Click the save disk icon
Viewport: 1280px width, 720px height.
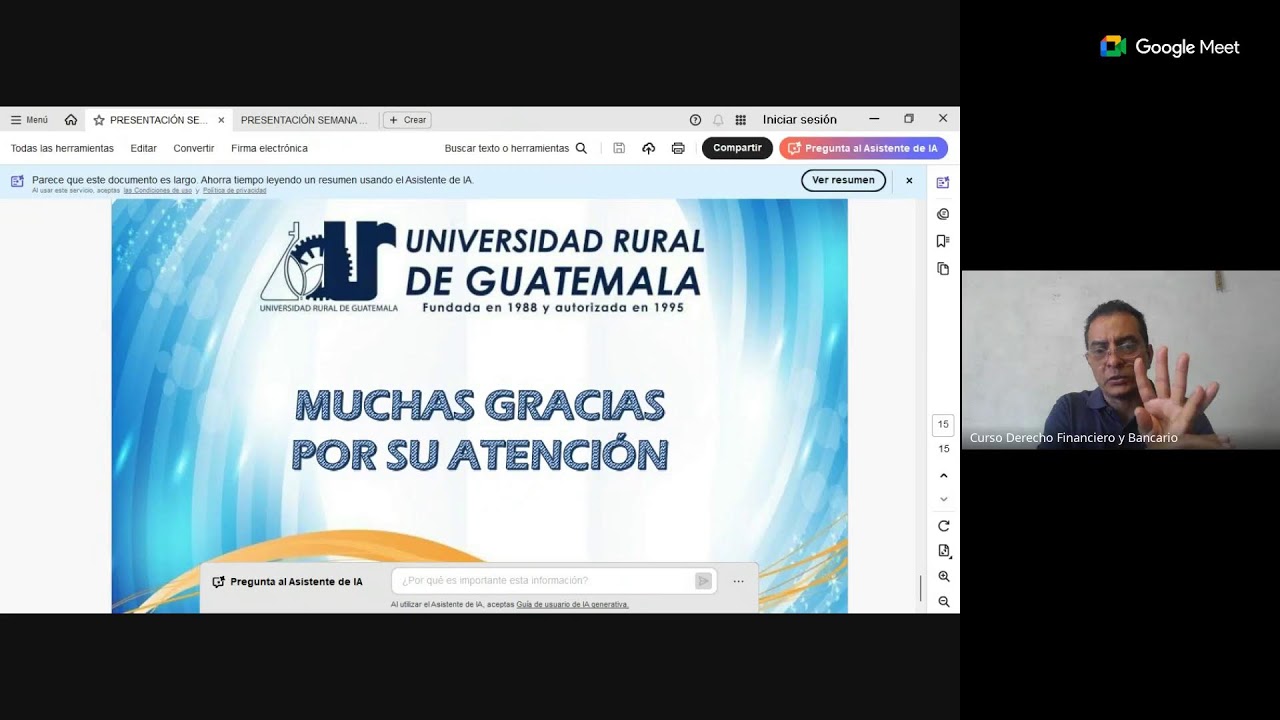point(619,148)
